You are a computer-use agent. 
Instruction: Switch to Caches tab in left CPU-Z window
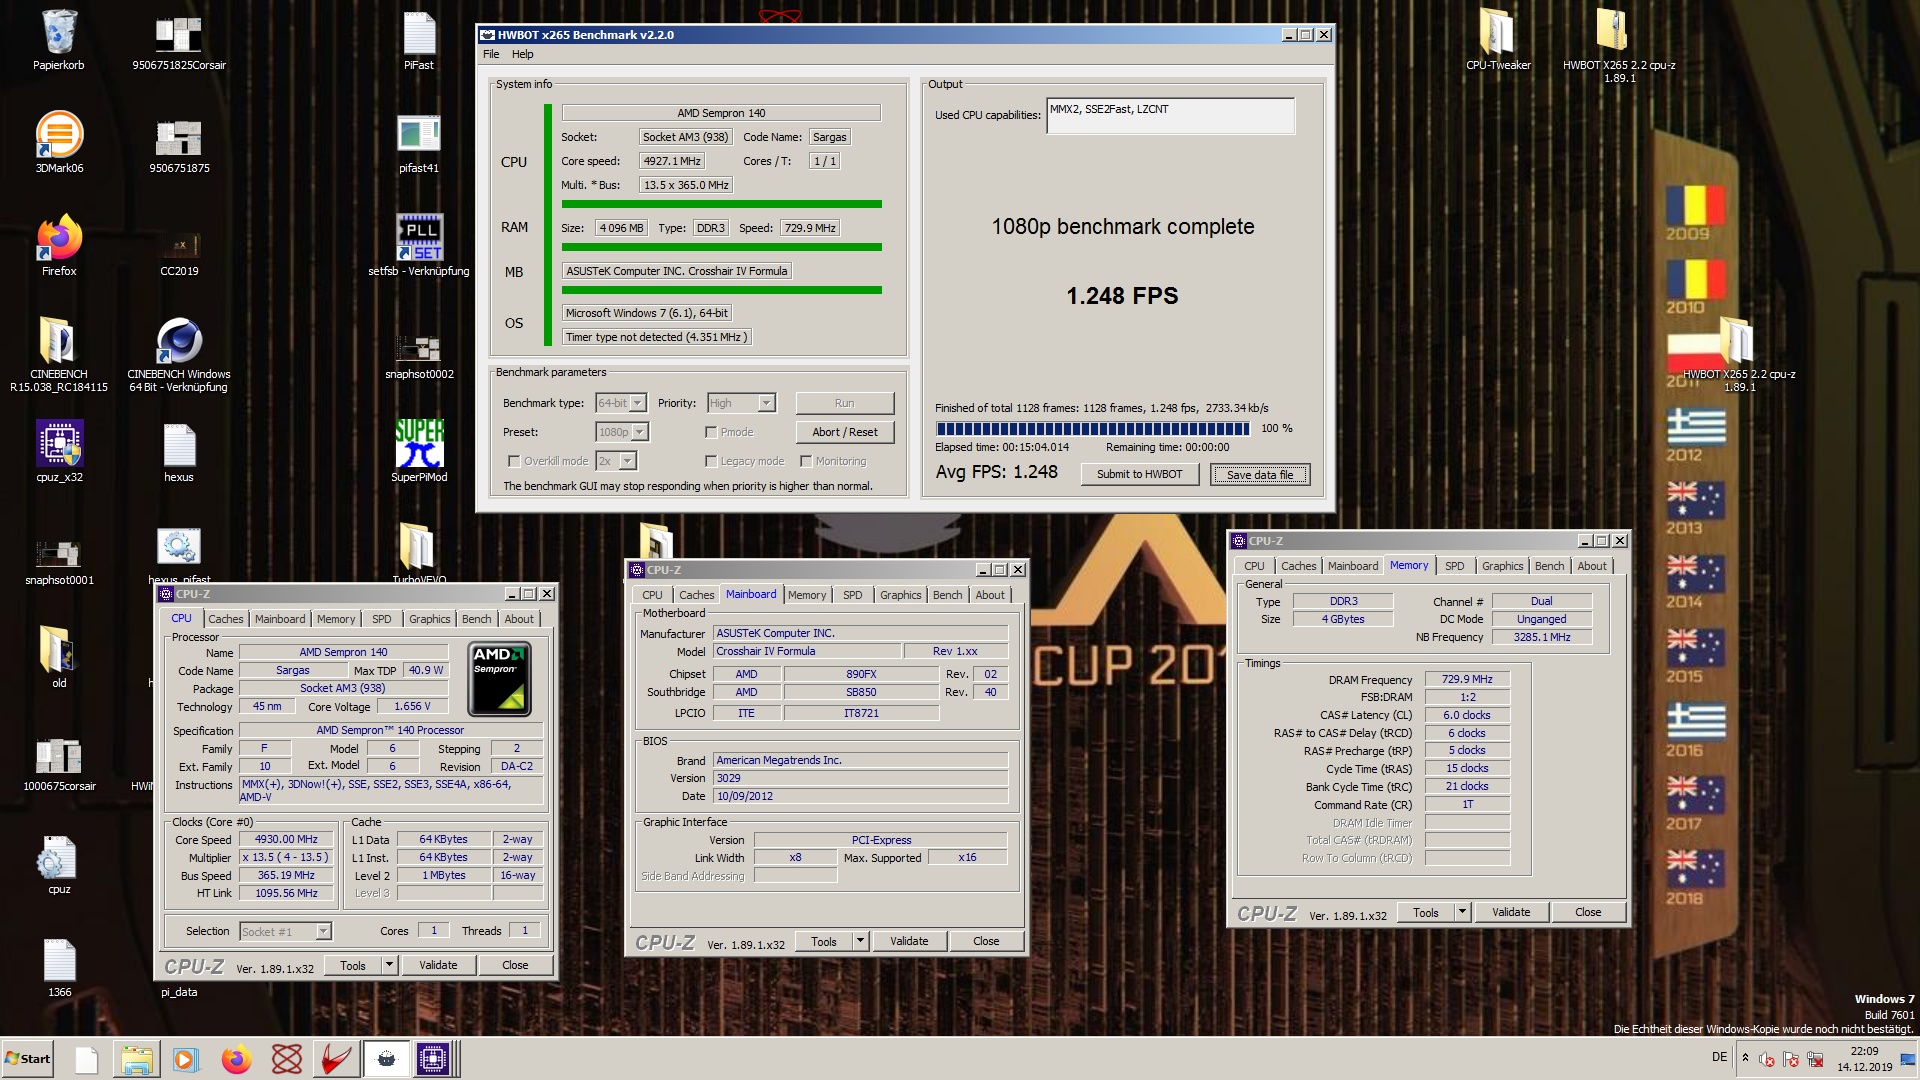[226, 619]
